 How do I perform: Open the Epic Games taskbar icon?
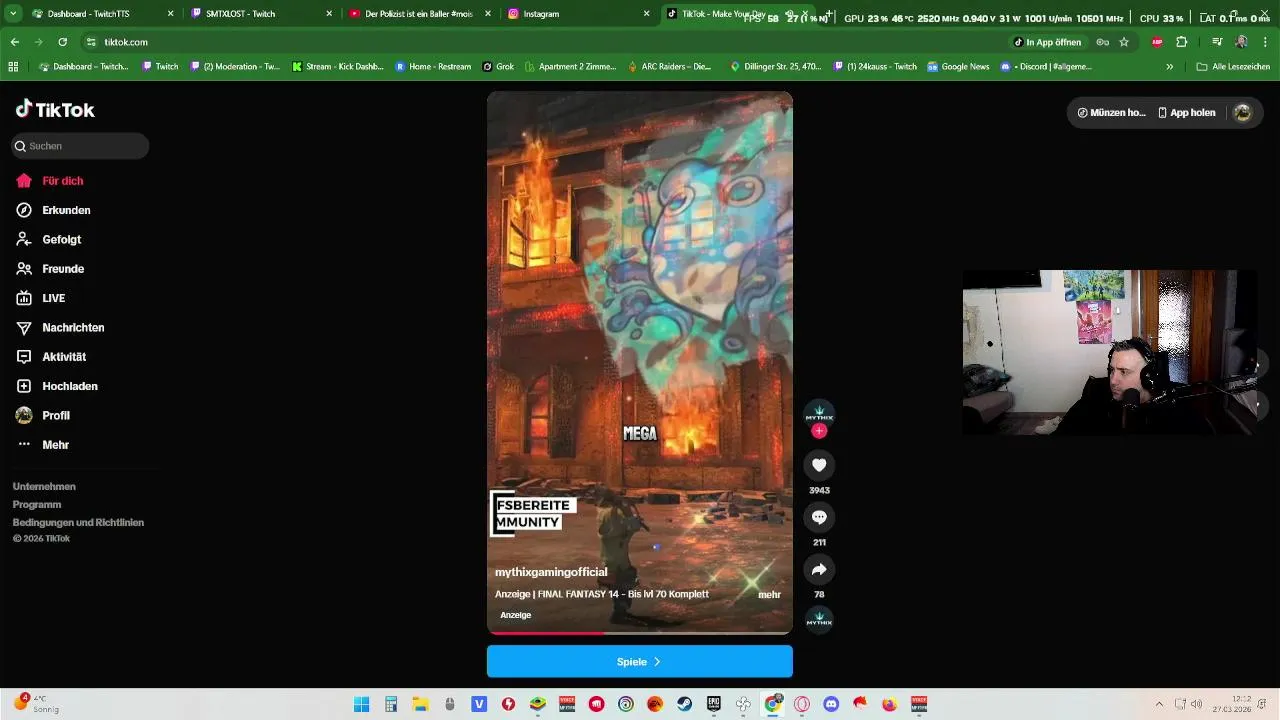[x=714, y=704]
